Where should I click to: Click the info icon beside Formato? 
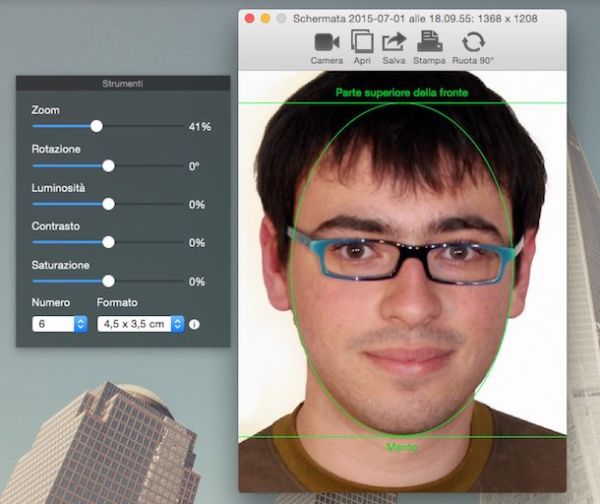(195, 324)
